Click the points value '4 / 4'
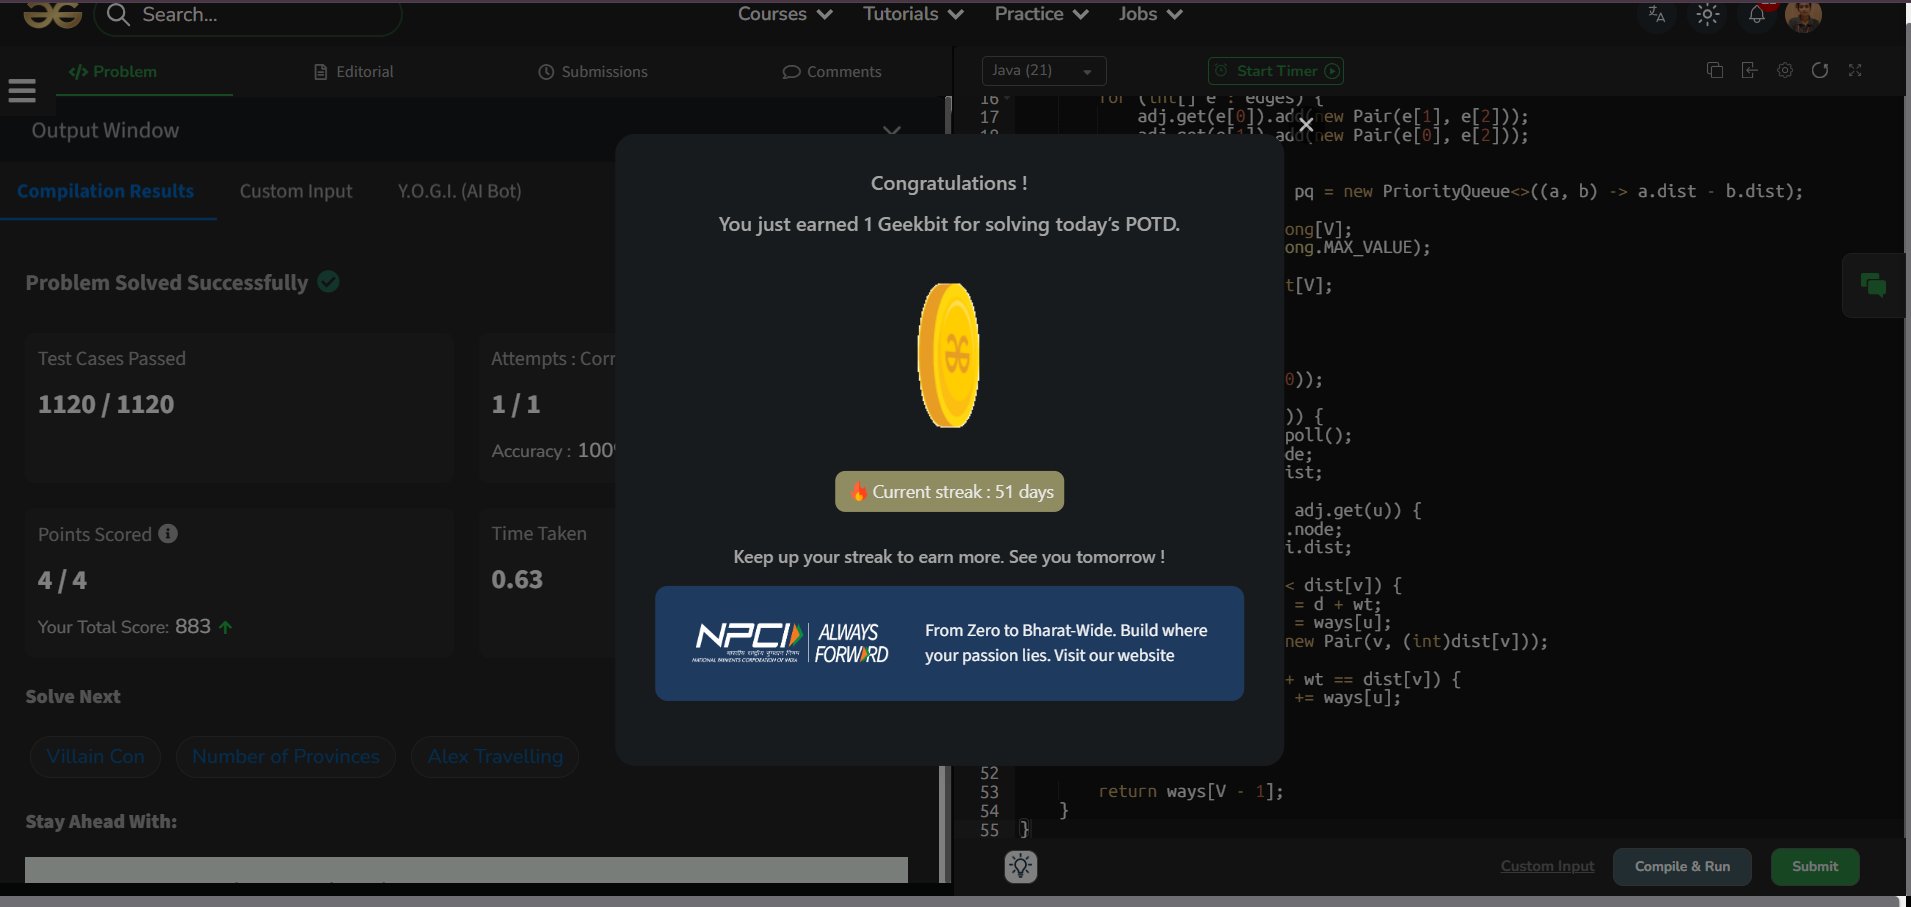Image resolution: width=1911 pixels, height=907 pixels. tap(62, 580)
